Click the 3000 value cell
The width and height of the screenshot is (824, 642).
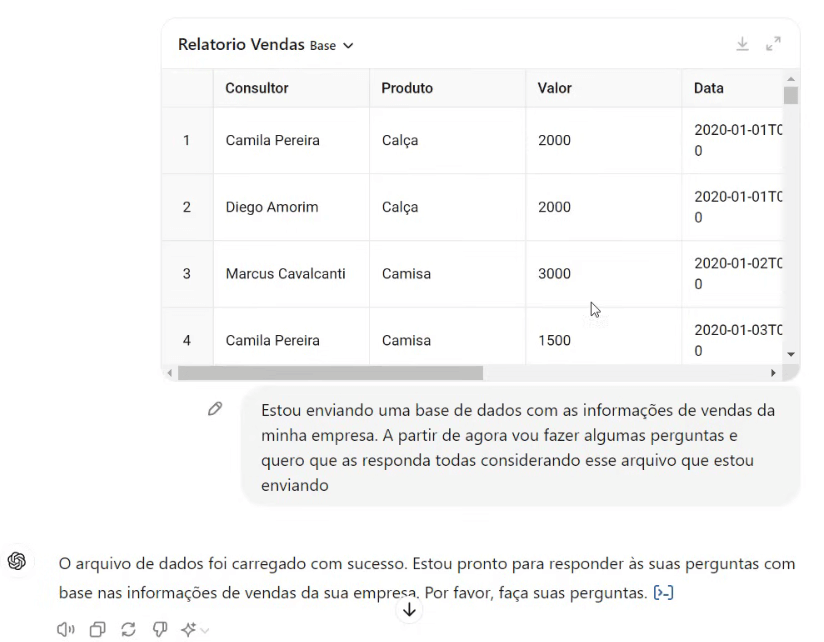tap(603, 274)
